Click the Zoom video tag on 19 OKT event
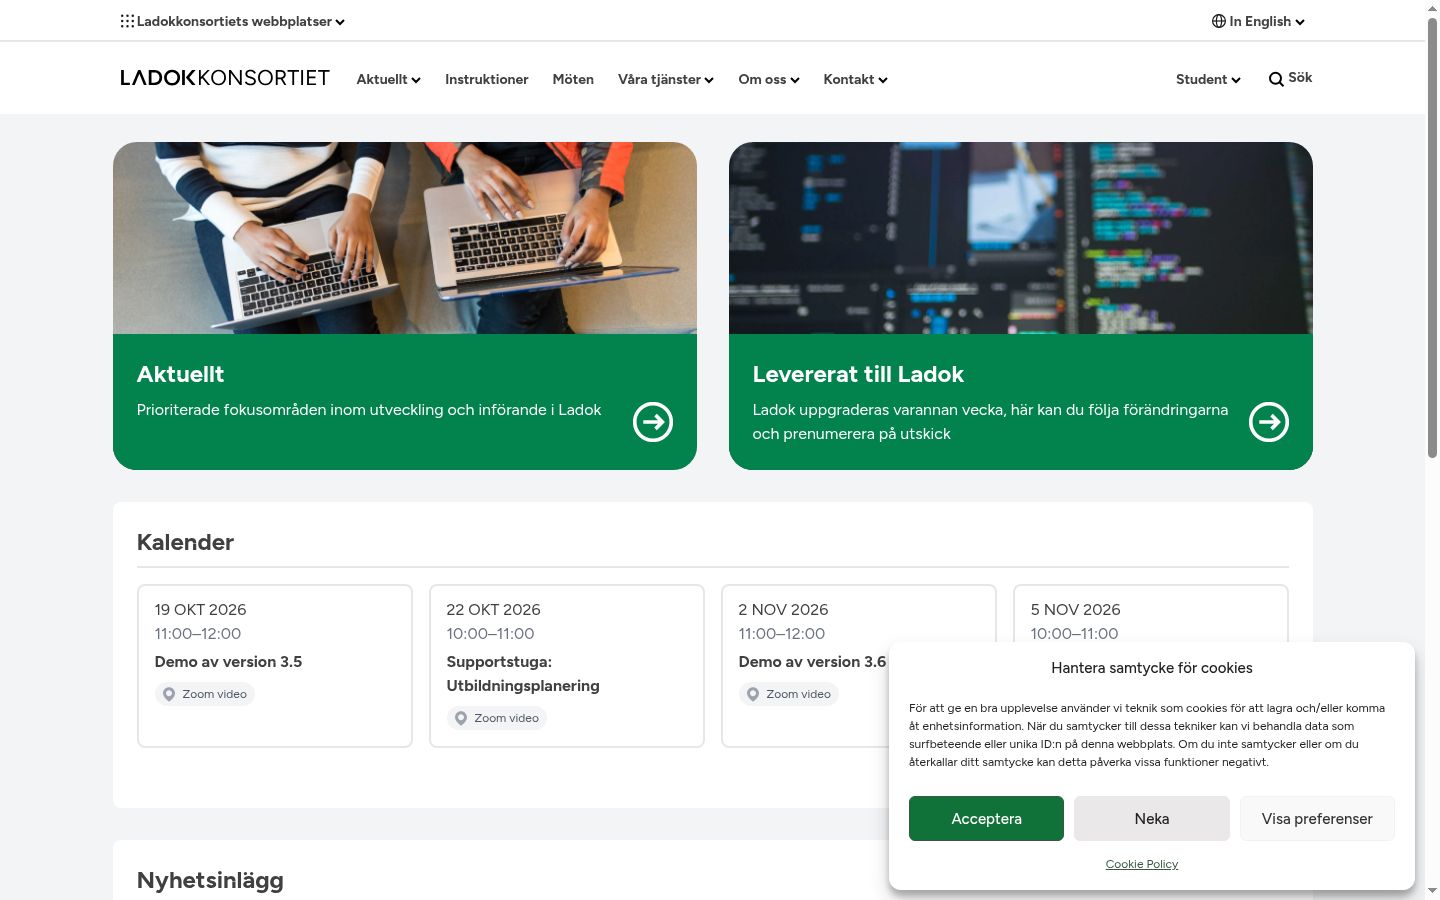Screen dimensions: 1440x900 tap(205, 694)
